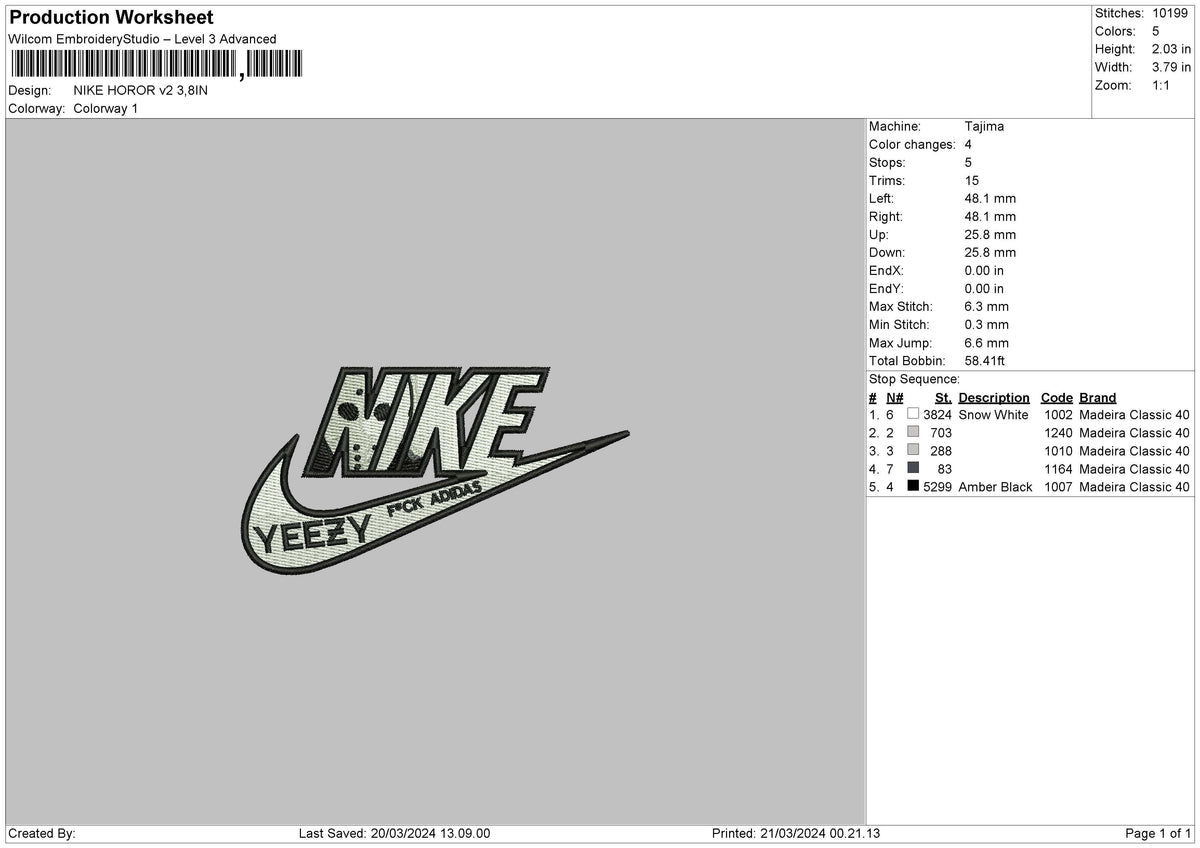Select thread code 1007
This screenshot has height=848, width=1200.
tap(1058, 486)
